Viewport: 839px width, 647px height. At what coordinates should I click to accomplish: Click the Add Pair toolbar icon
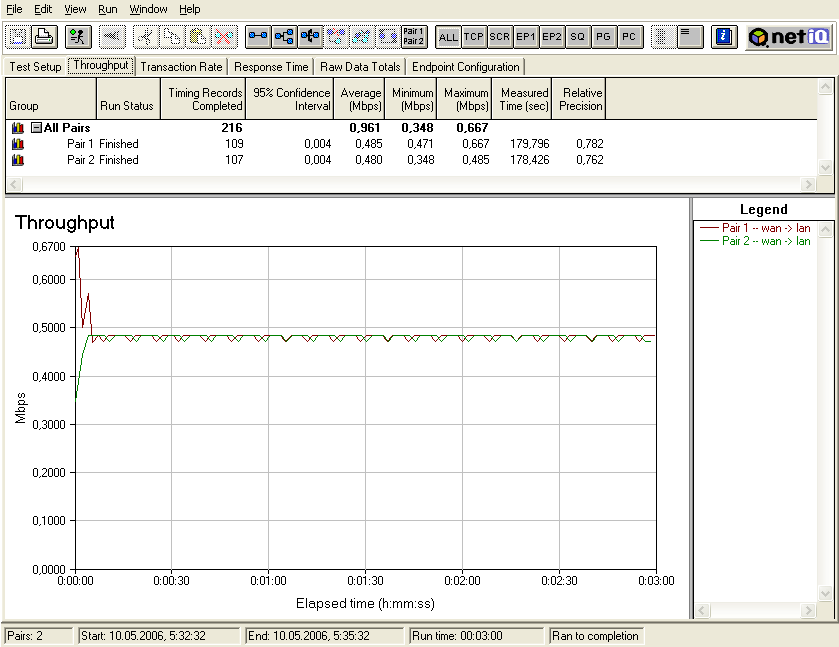point(258,37)
